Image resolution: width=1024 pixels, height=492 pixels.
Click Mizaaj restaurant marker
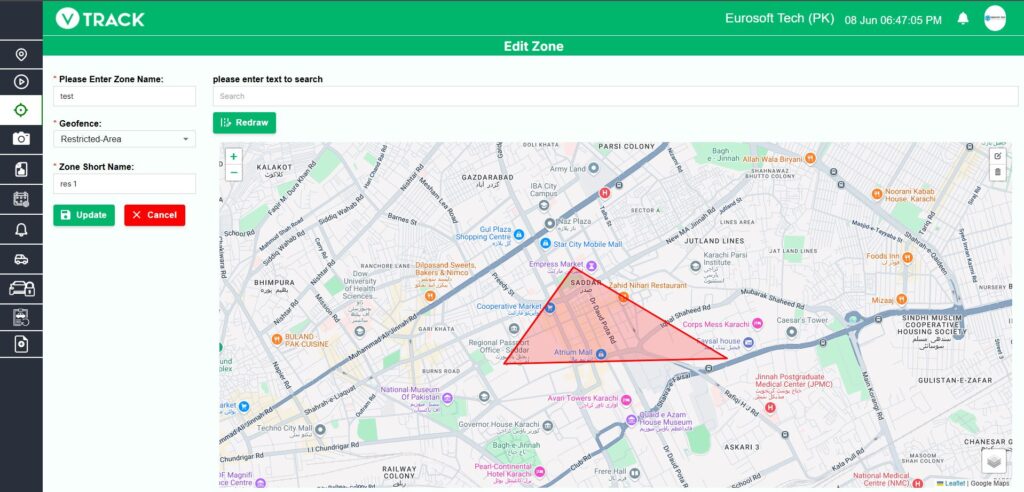click(901, 299)
